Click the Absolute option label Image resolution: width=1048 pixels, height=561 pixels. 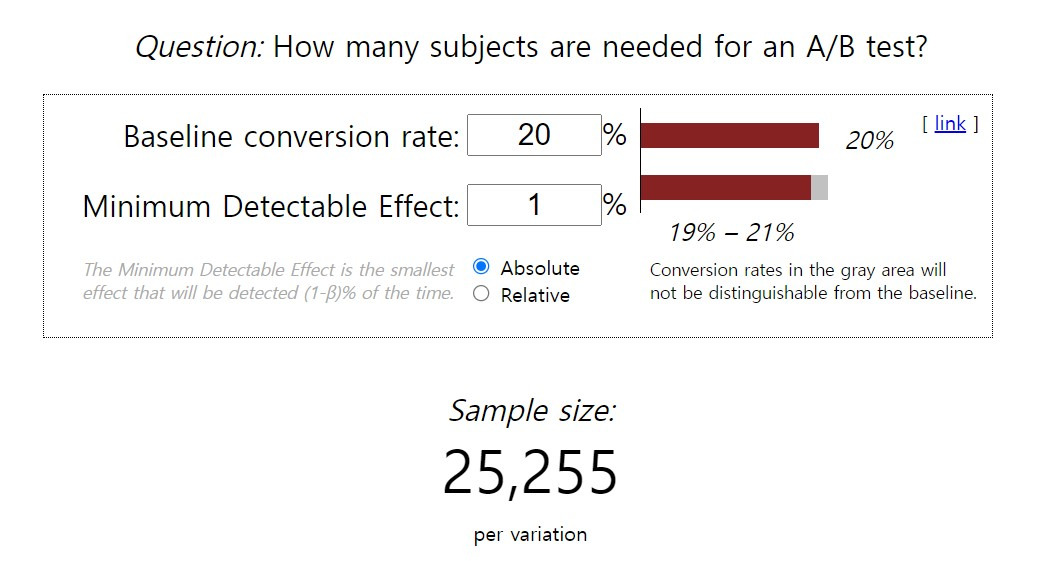(540, 268)
